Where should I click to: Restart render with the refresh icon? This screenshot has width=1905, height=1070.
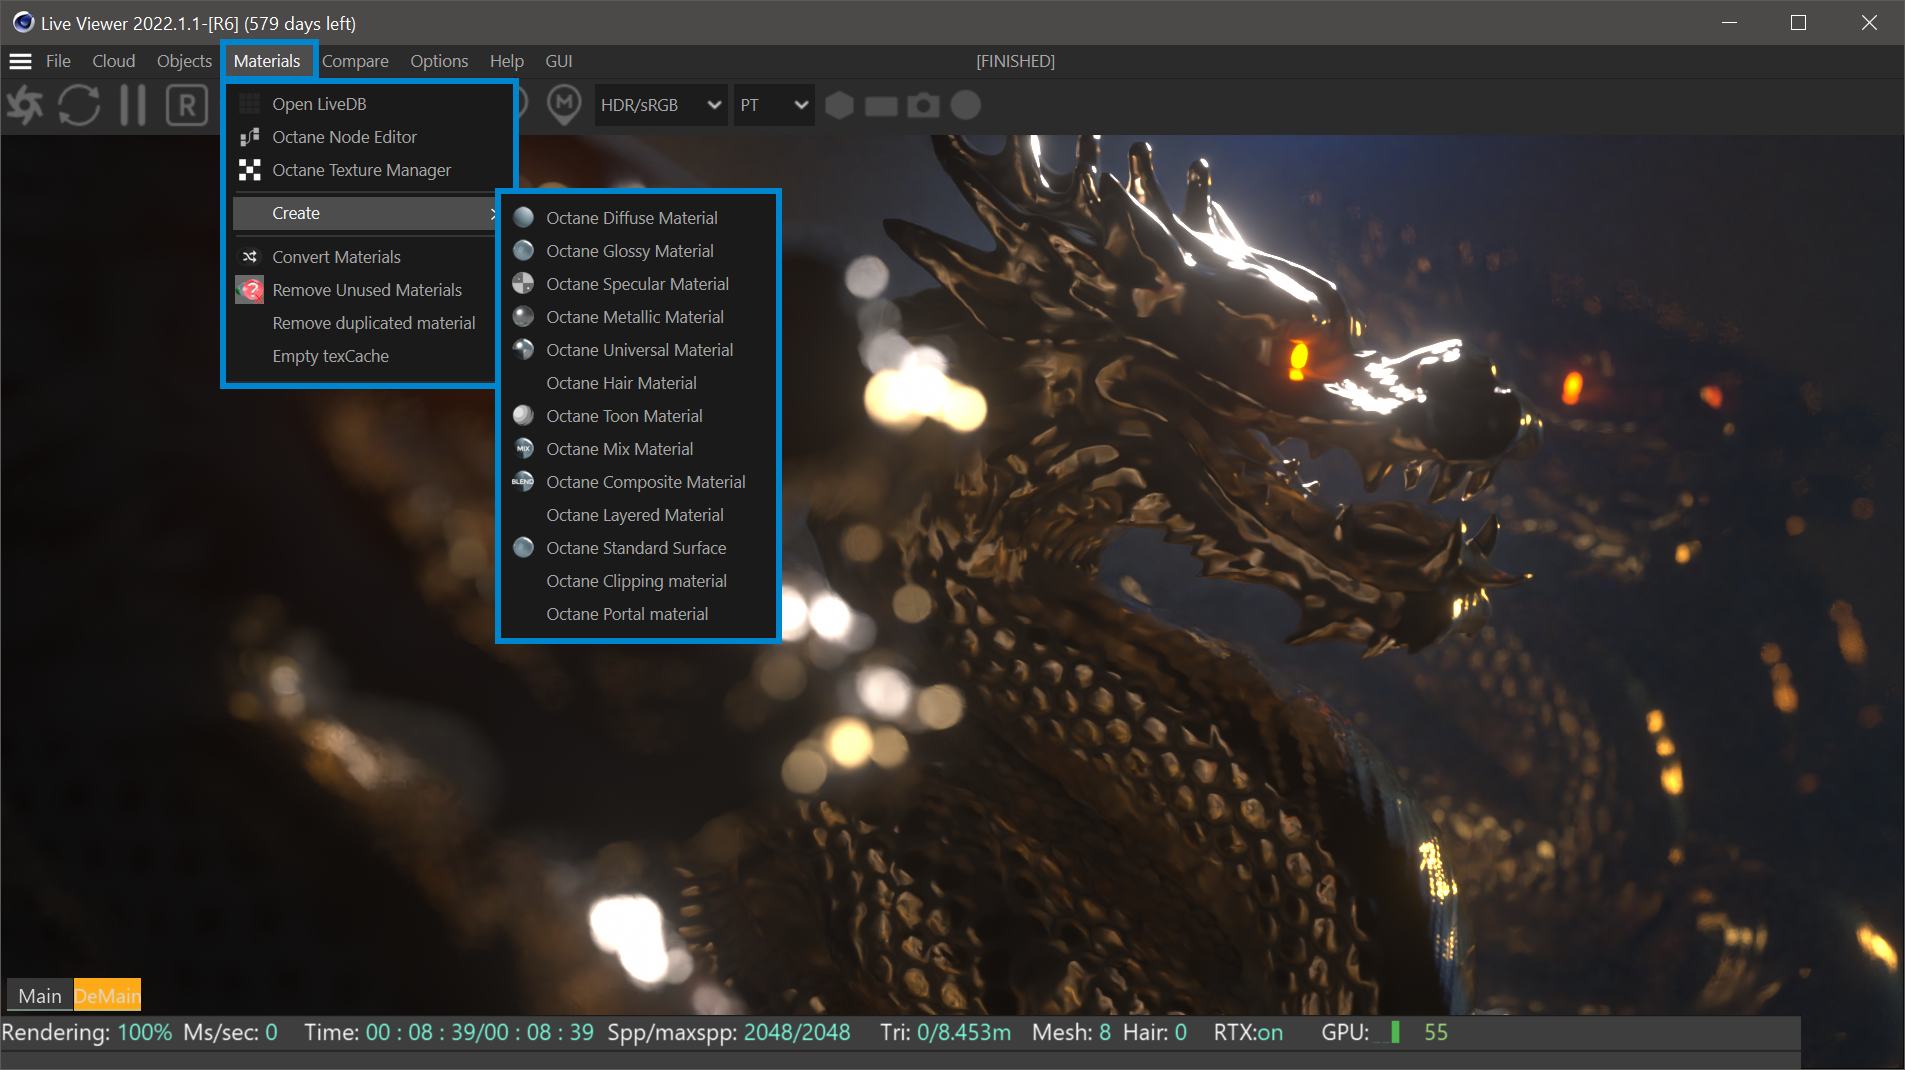[x=79, y=105]
